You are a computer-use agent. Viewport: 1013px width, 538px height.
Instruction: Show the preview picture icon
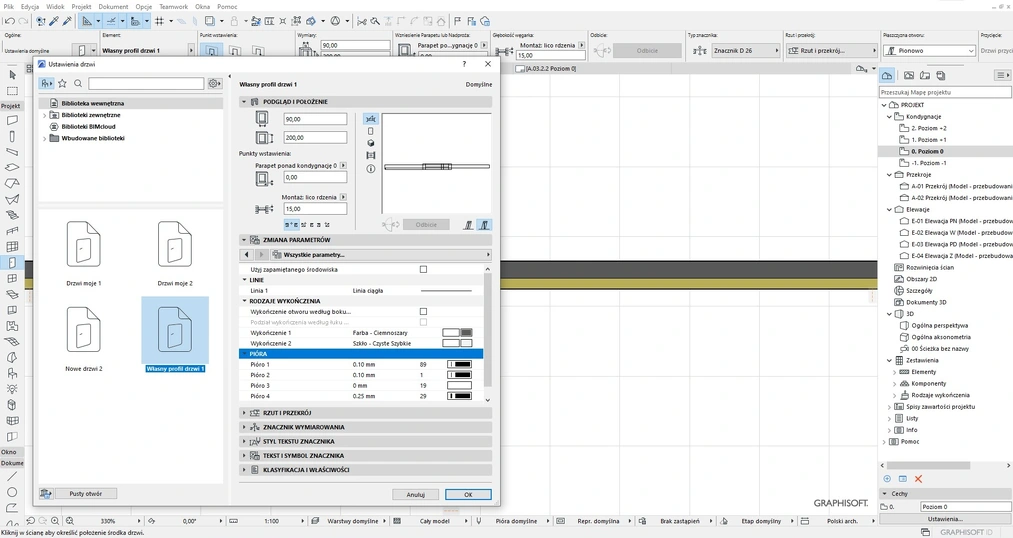pos(371,156)
